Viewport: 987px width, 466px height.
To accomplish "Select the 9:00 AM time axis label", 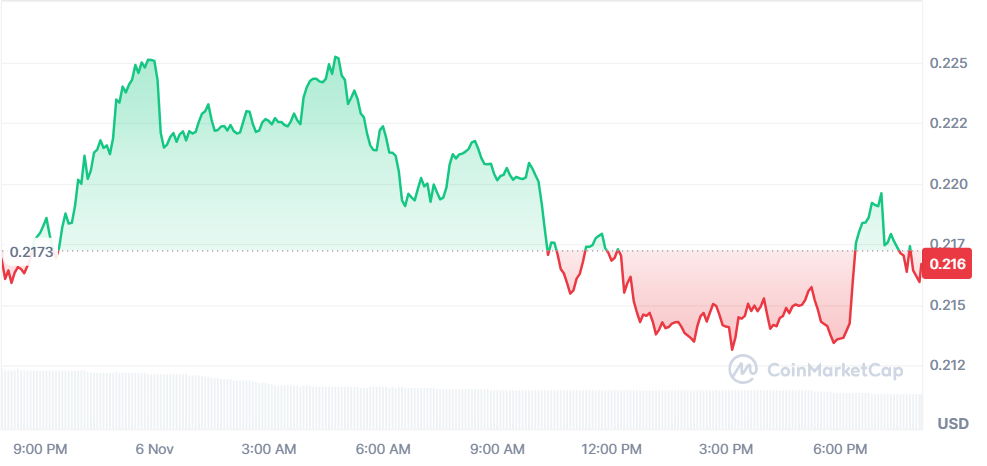I will [497, 448].
